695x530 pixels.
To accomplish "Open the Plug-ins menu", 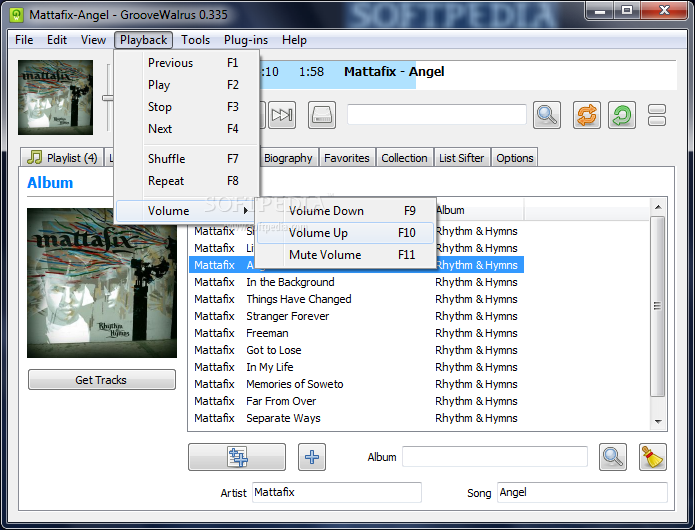I will pyautogui.click(x=246, y=40).
